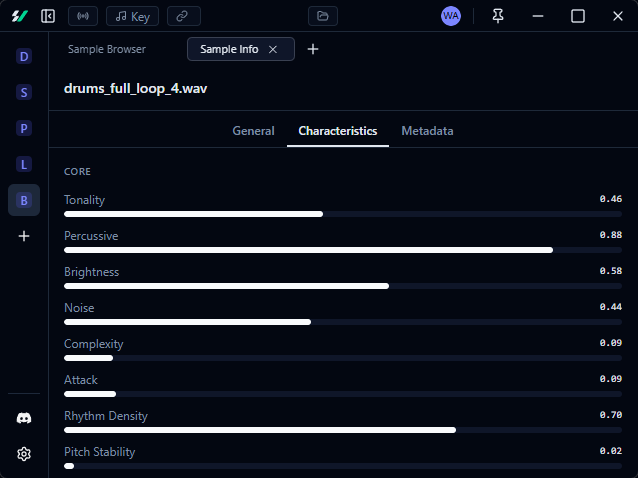Open the Discord link icon
The height and width of the screenshot is (478, 638).
coord(24,418)
